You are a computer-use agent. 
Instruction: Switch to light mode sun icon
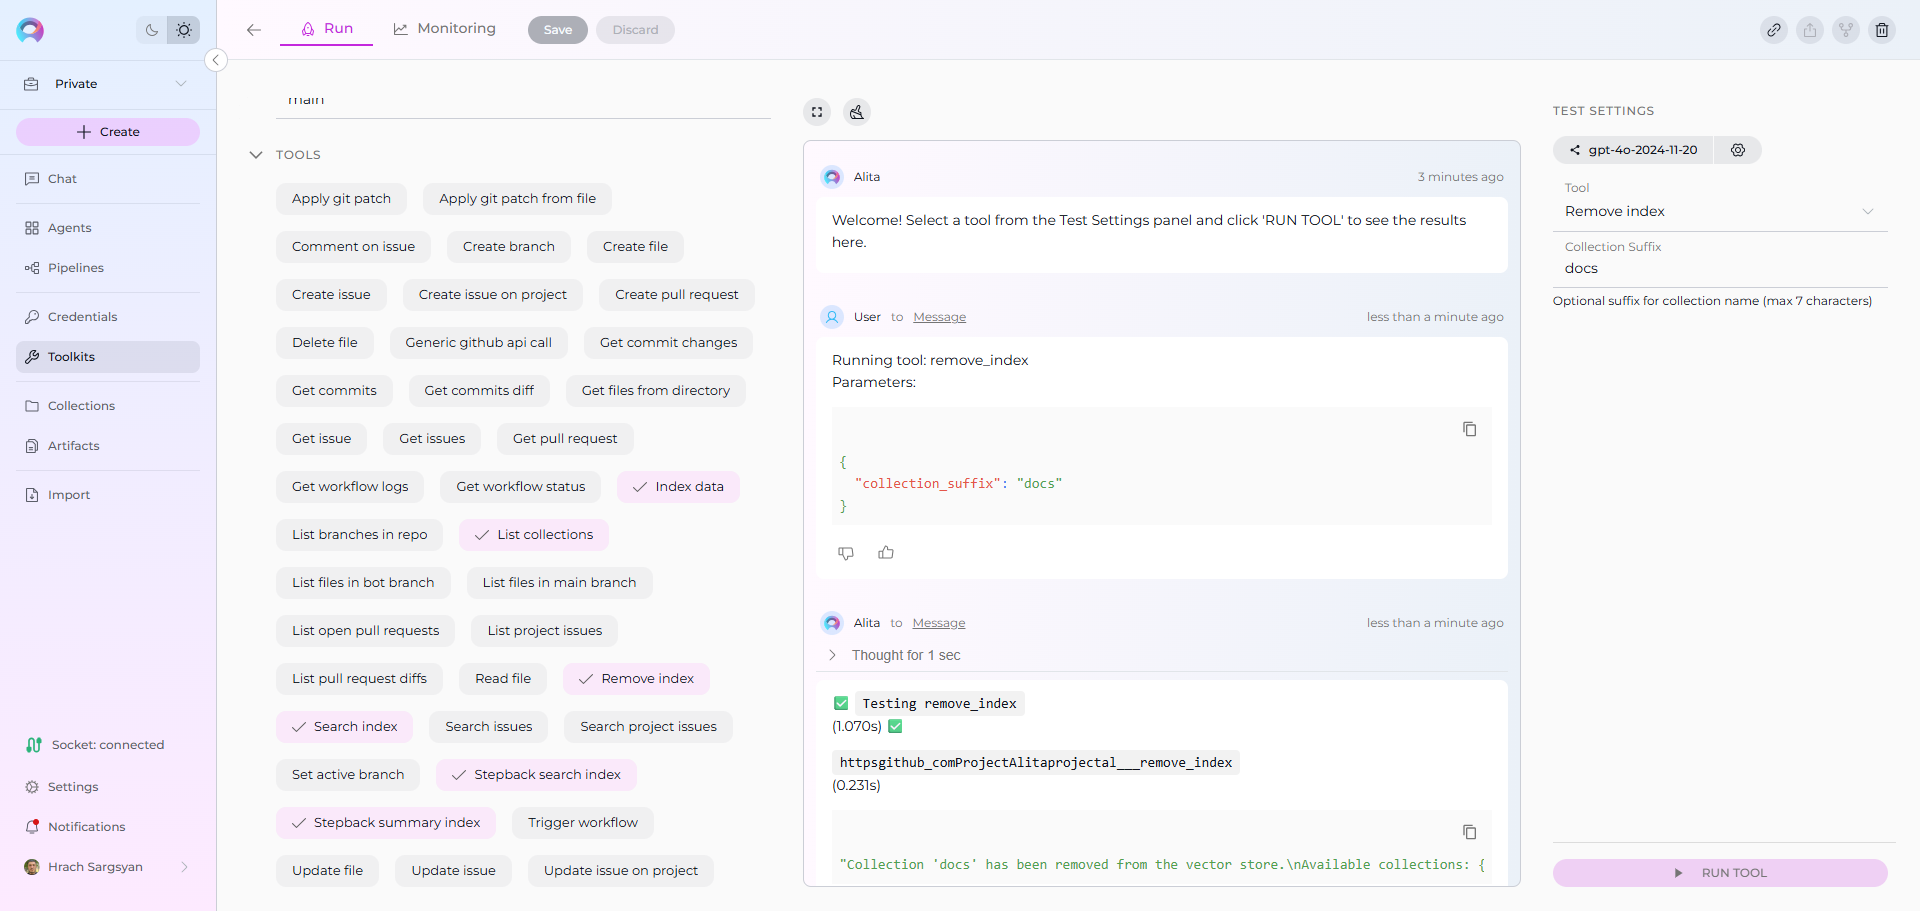[x=184, y=30]
